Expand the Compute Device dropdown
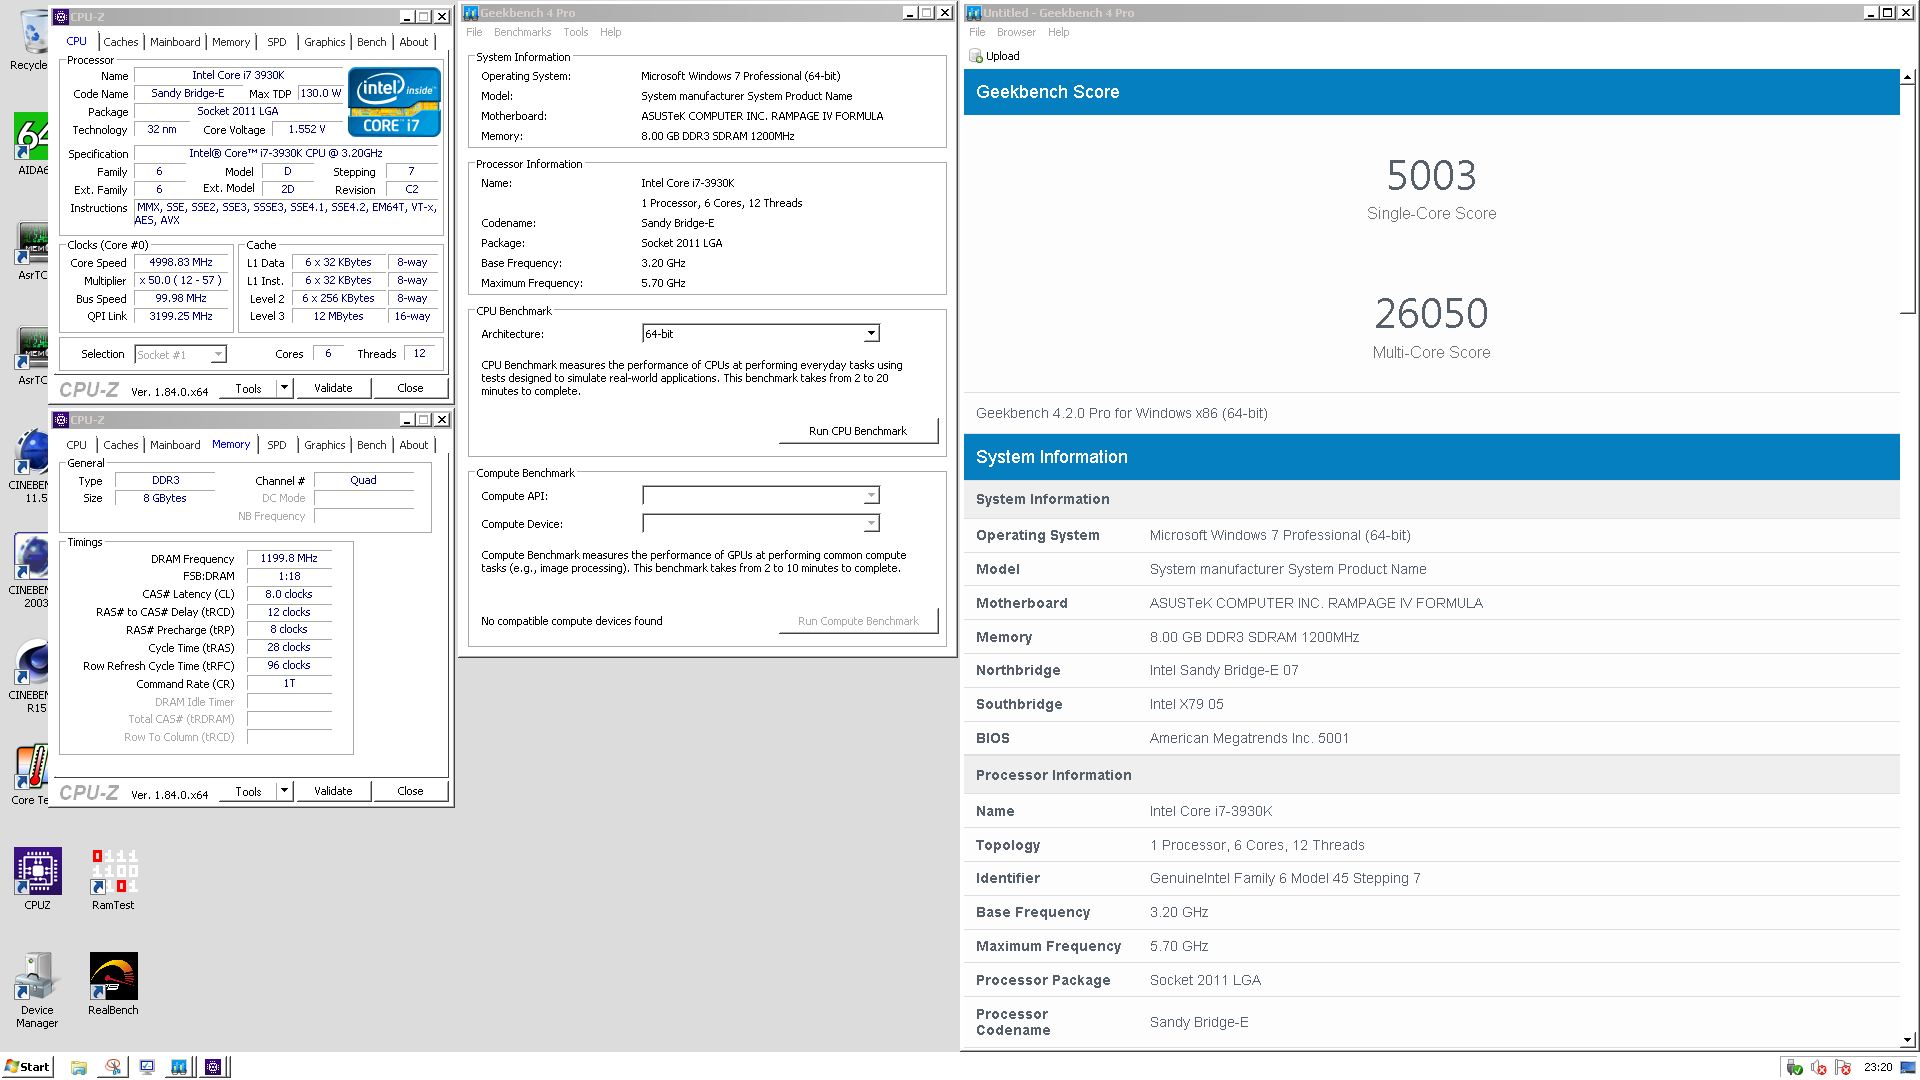Viewport: 1920px width, 1080px height. (x=871, y=524)
